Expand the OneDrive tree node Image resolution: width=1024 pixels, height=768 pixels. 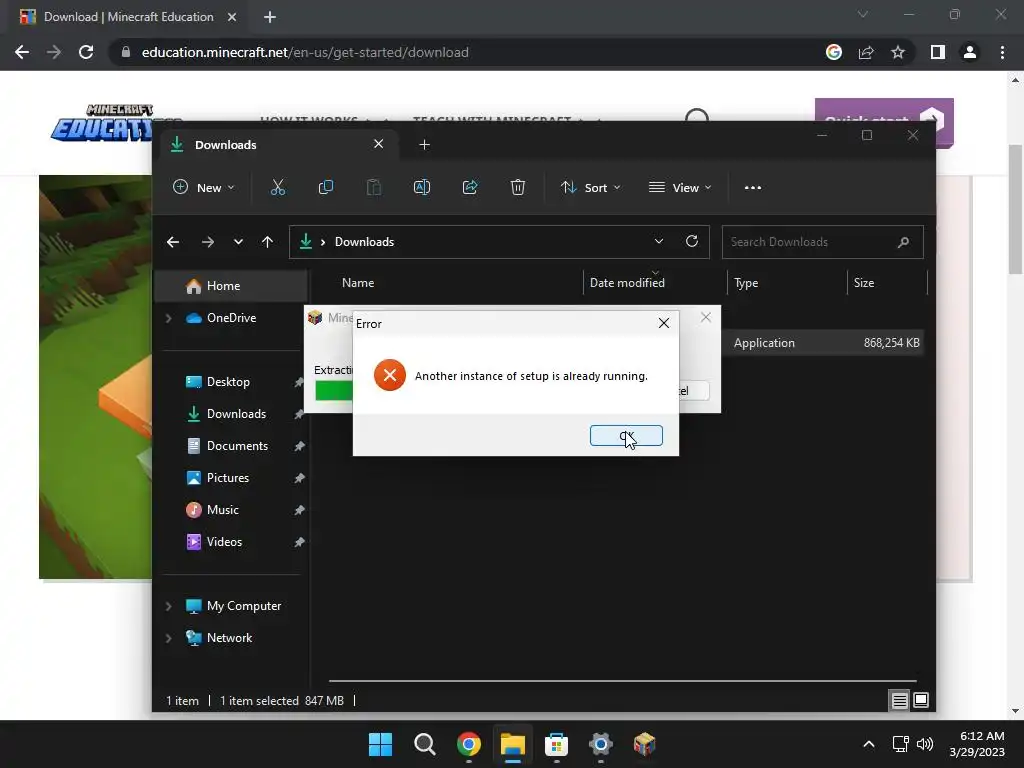click(x=168, y=318)
